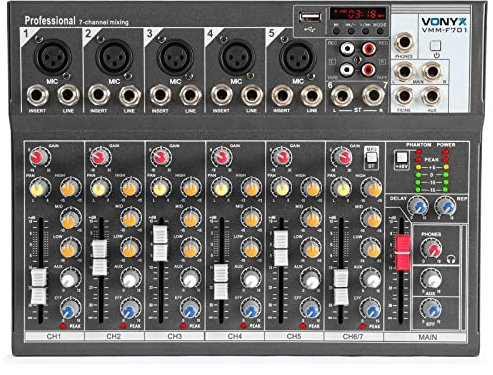The height and width of the screenshot is (375, 493).
Task: Click the channel 4 INSERT jack
Action: [222, 95]
